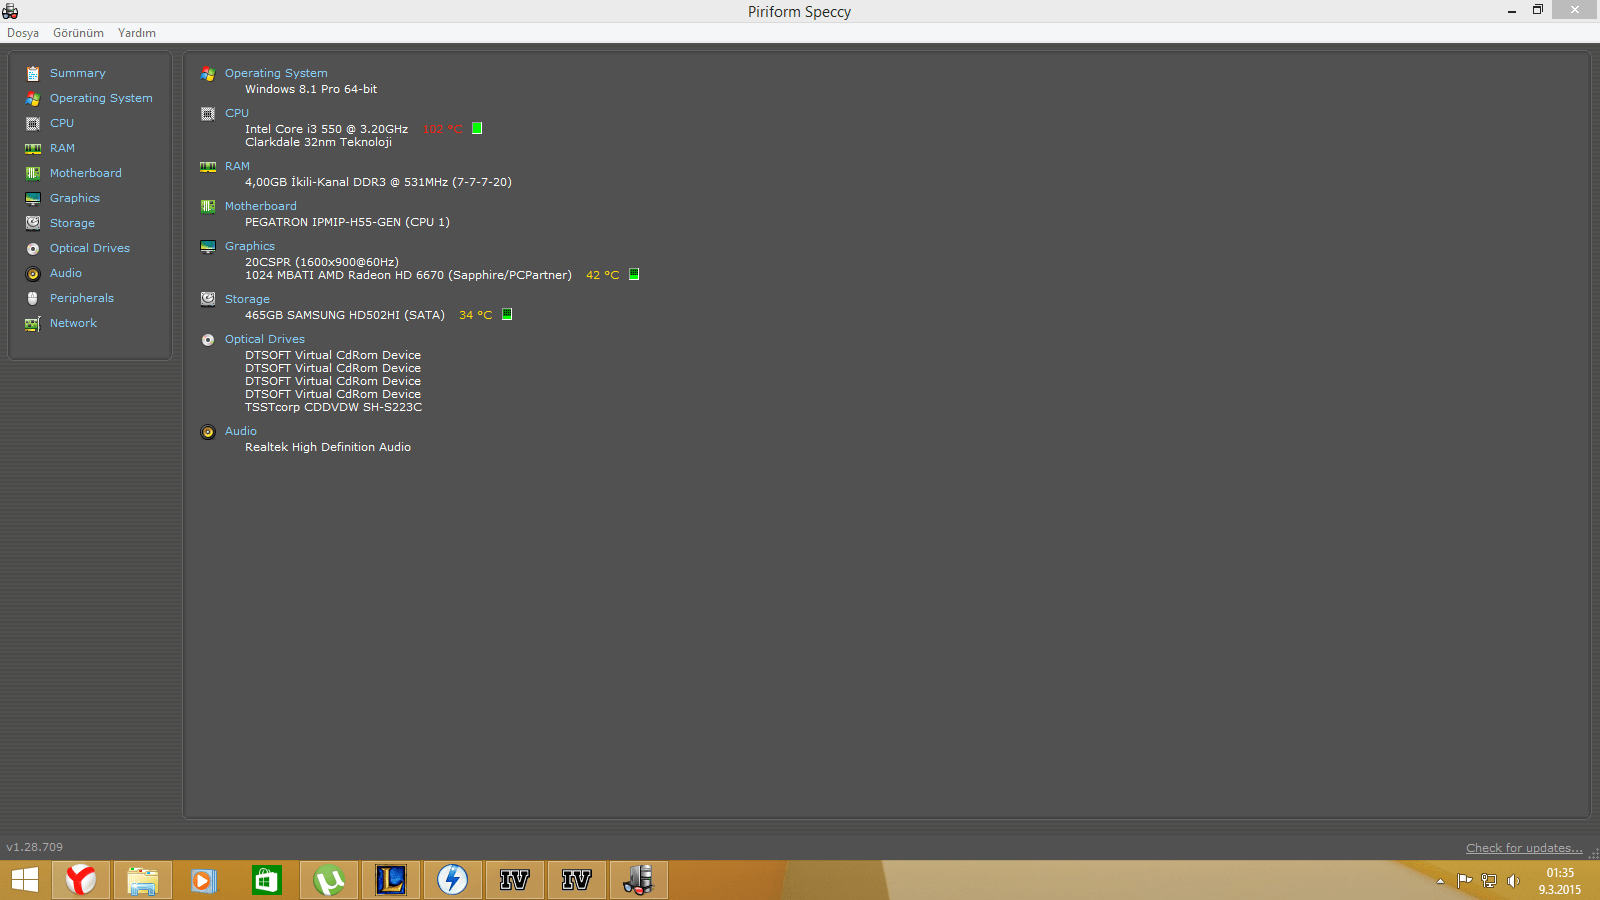1600x900 pixels.
Task: Open League of Legends from the taskbar
Action: pos(390,880)
